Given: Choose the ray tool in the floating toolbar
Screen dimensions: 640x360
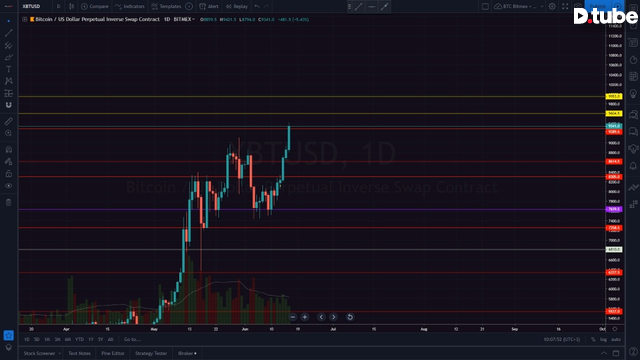Looking at the screenshot, I should point(384,7).
